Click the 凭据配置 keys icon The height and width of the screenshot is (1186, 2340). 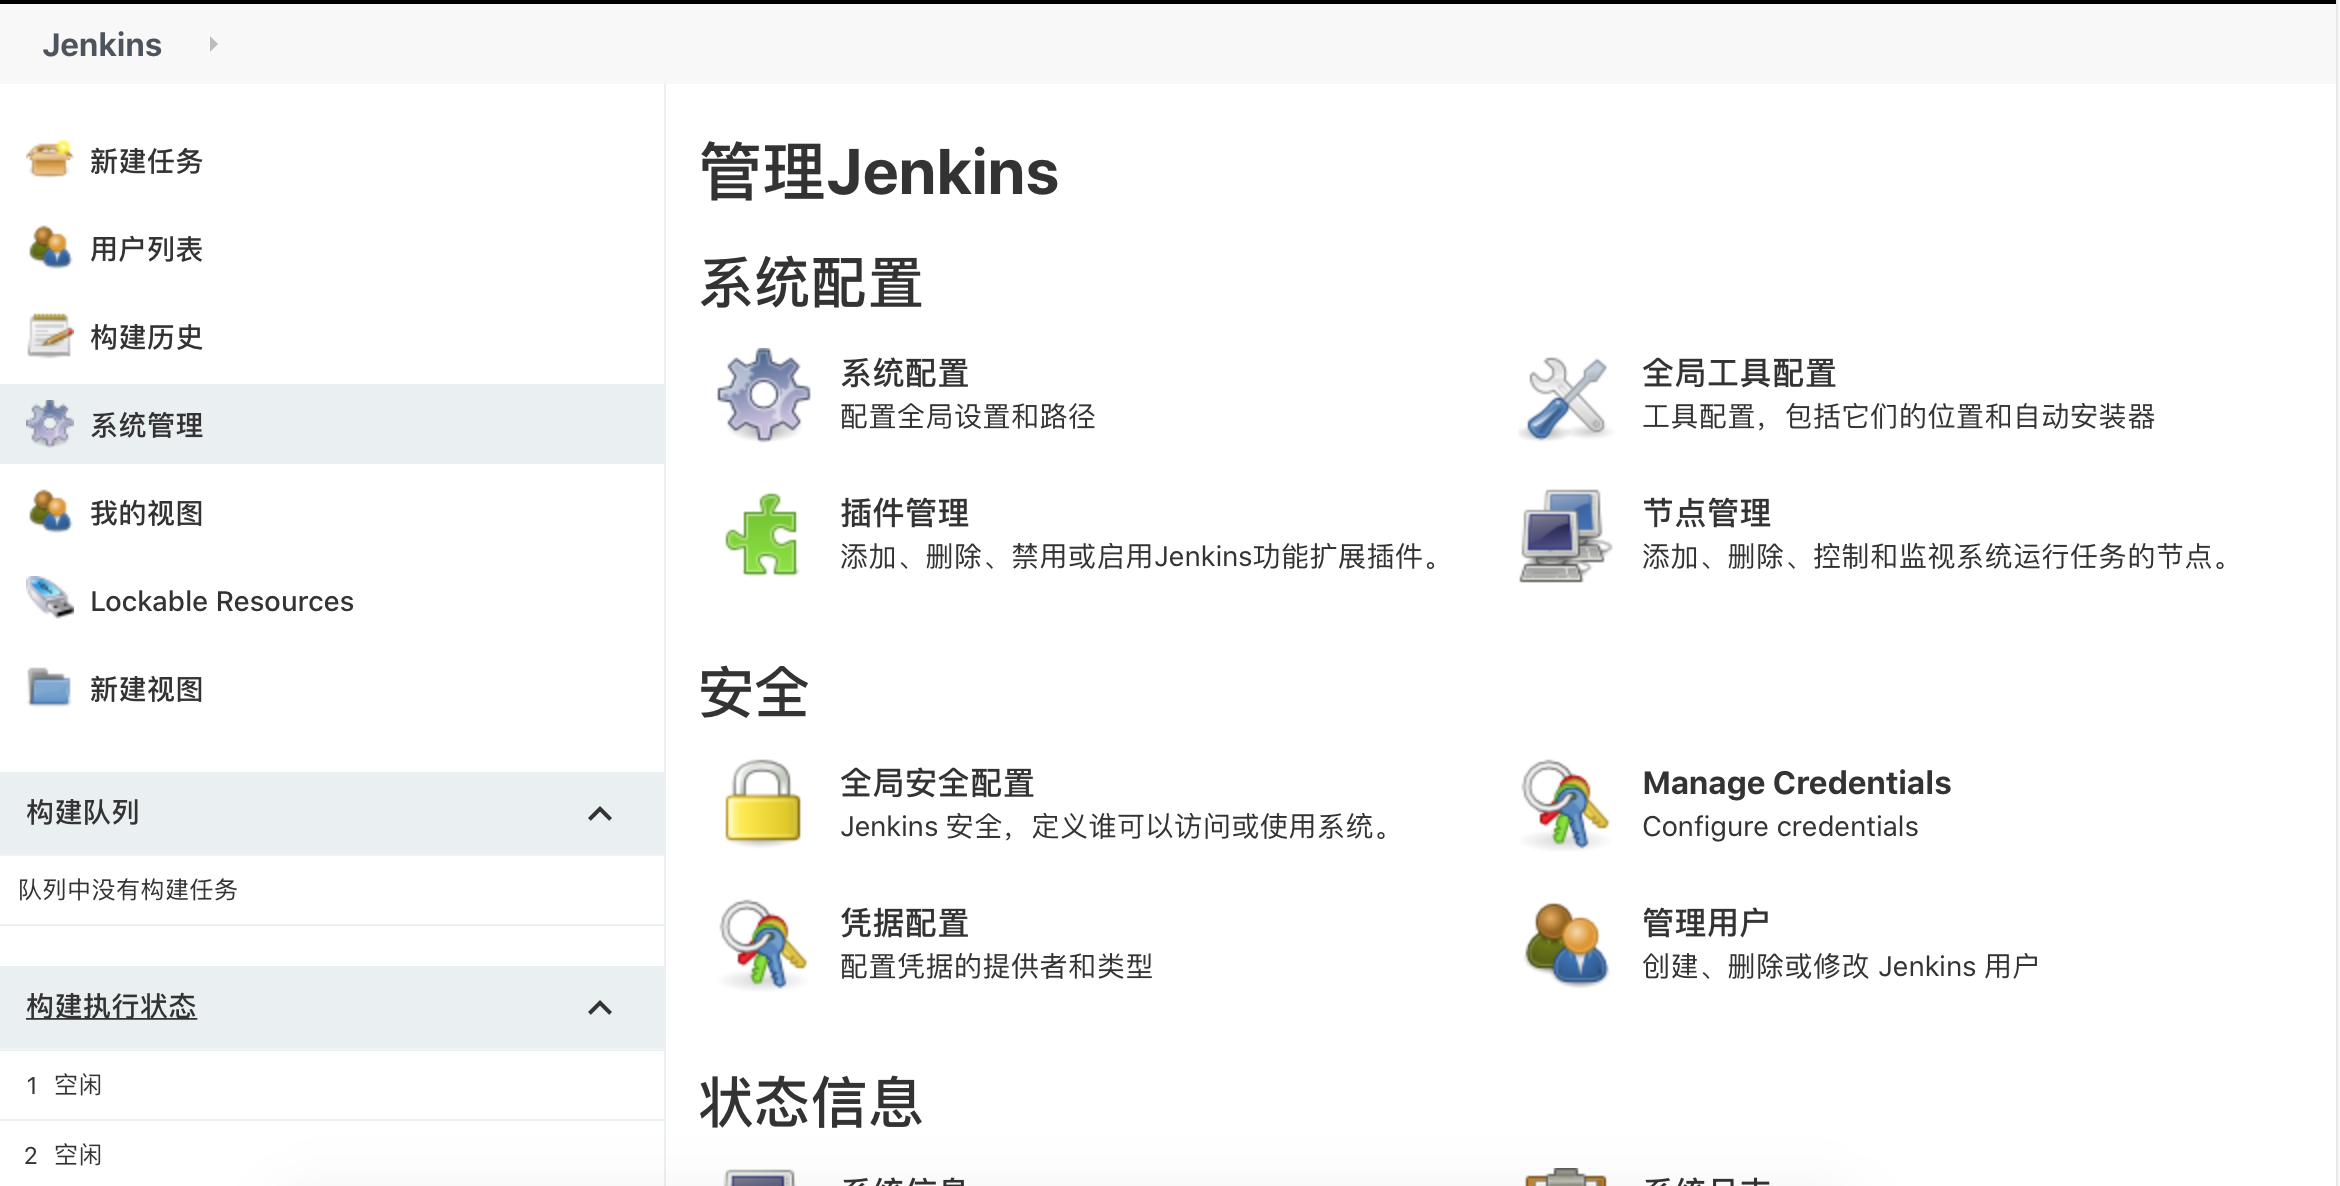tap(763, 944)
